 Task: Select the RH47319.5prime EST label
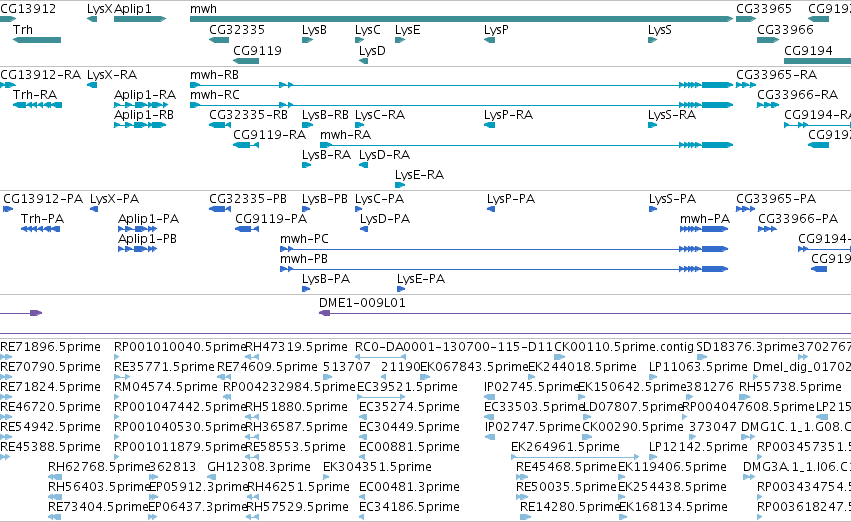297,347
